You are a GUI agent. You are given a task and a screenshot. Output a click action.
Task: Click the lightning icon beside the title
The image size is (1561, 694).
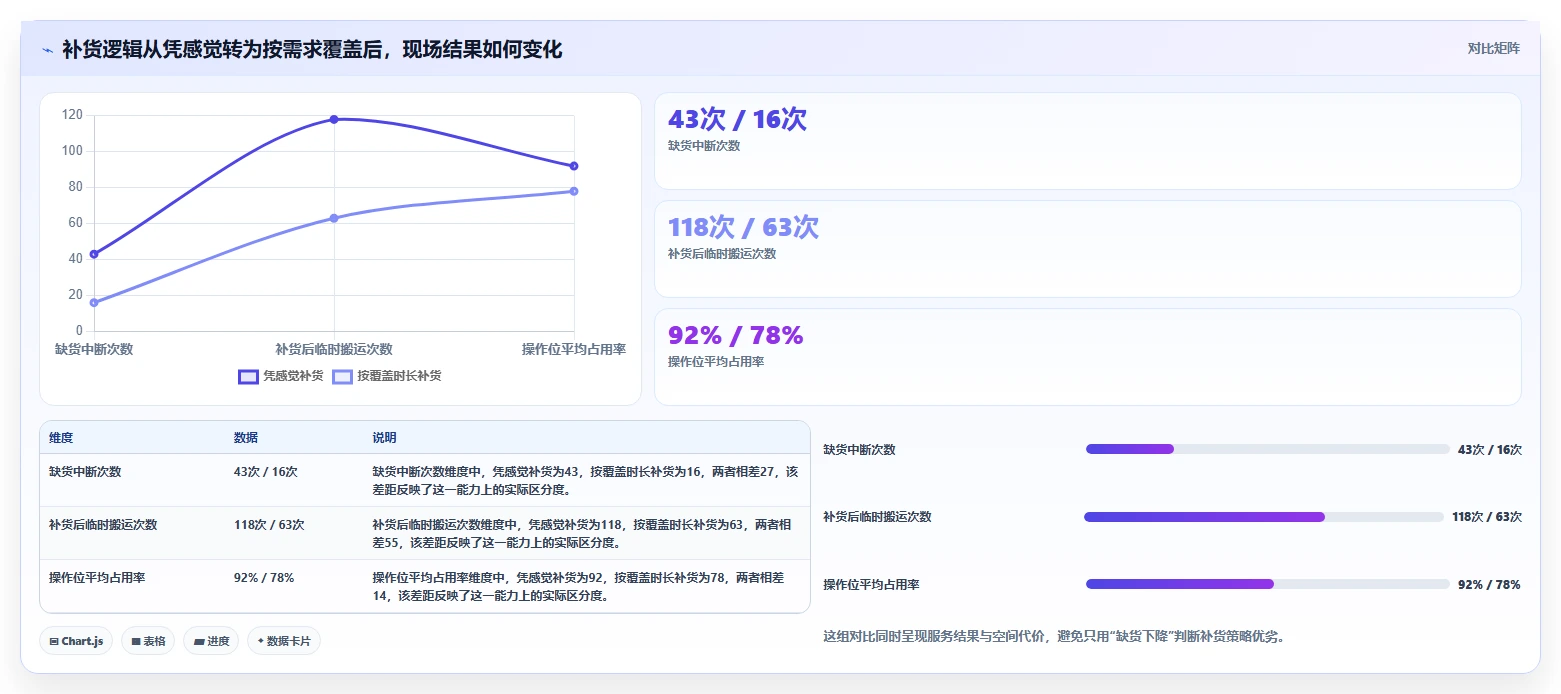[x=48, y=50]
